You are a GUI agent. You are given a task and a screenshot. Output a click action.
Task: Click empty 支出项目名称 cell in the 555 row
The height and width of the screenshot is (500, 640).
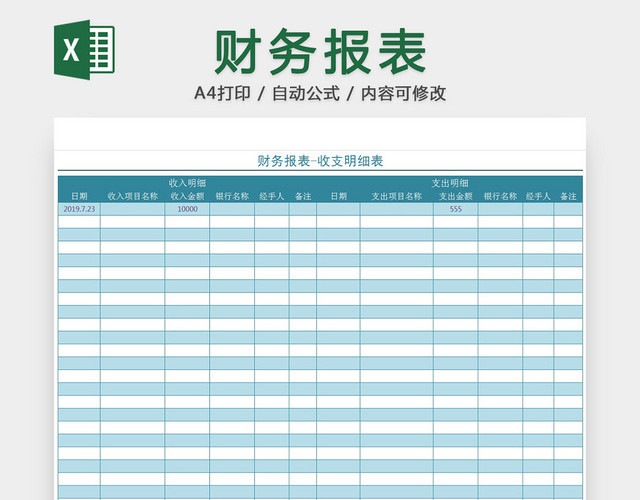[397, 209]
